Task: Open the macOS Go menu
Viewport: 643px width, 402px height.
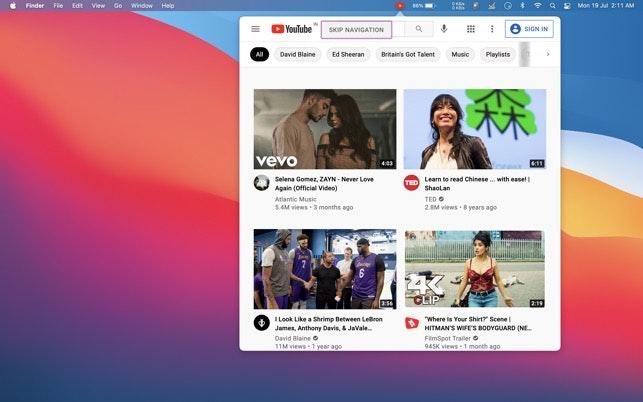Action: 118,5
